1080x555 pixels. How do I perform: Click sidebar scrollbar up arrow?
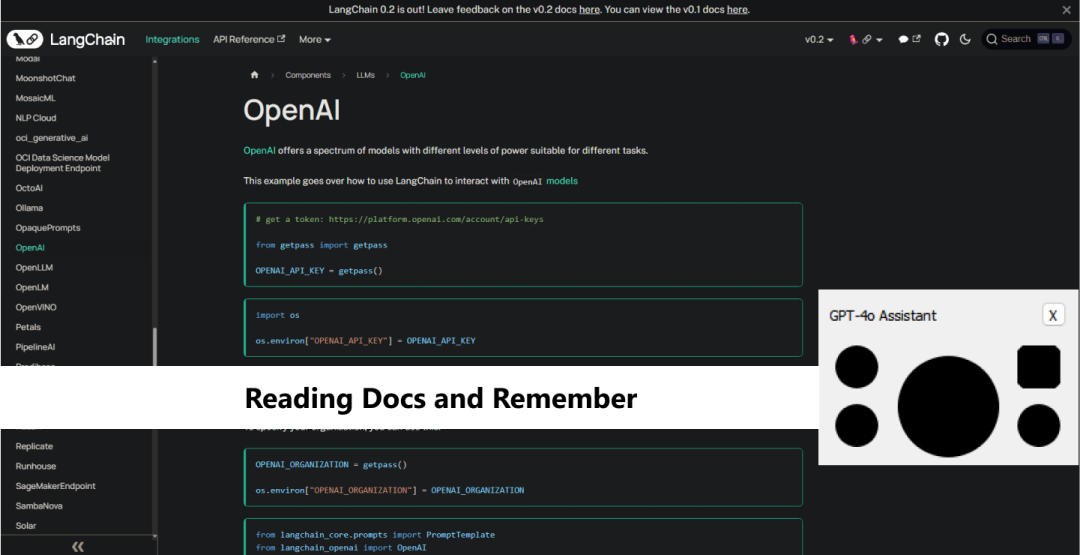pyautogui.click(x=154, y=61)
